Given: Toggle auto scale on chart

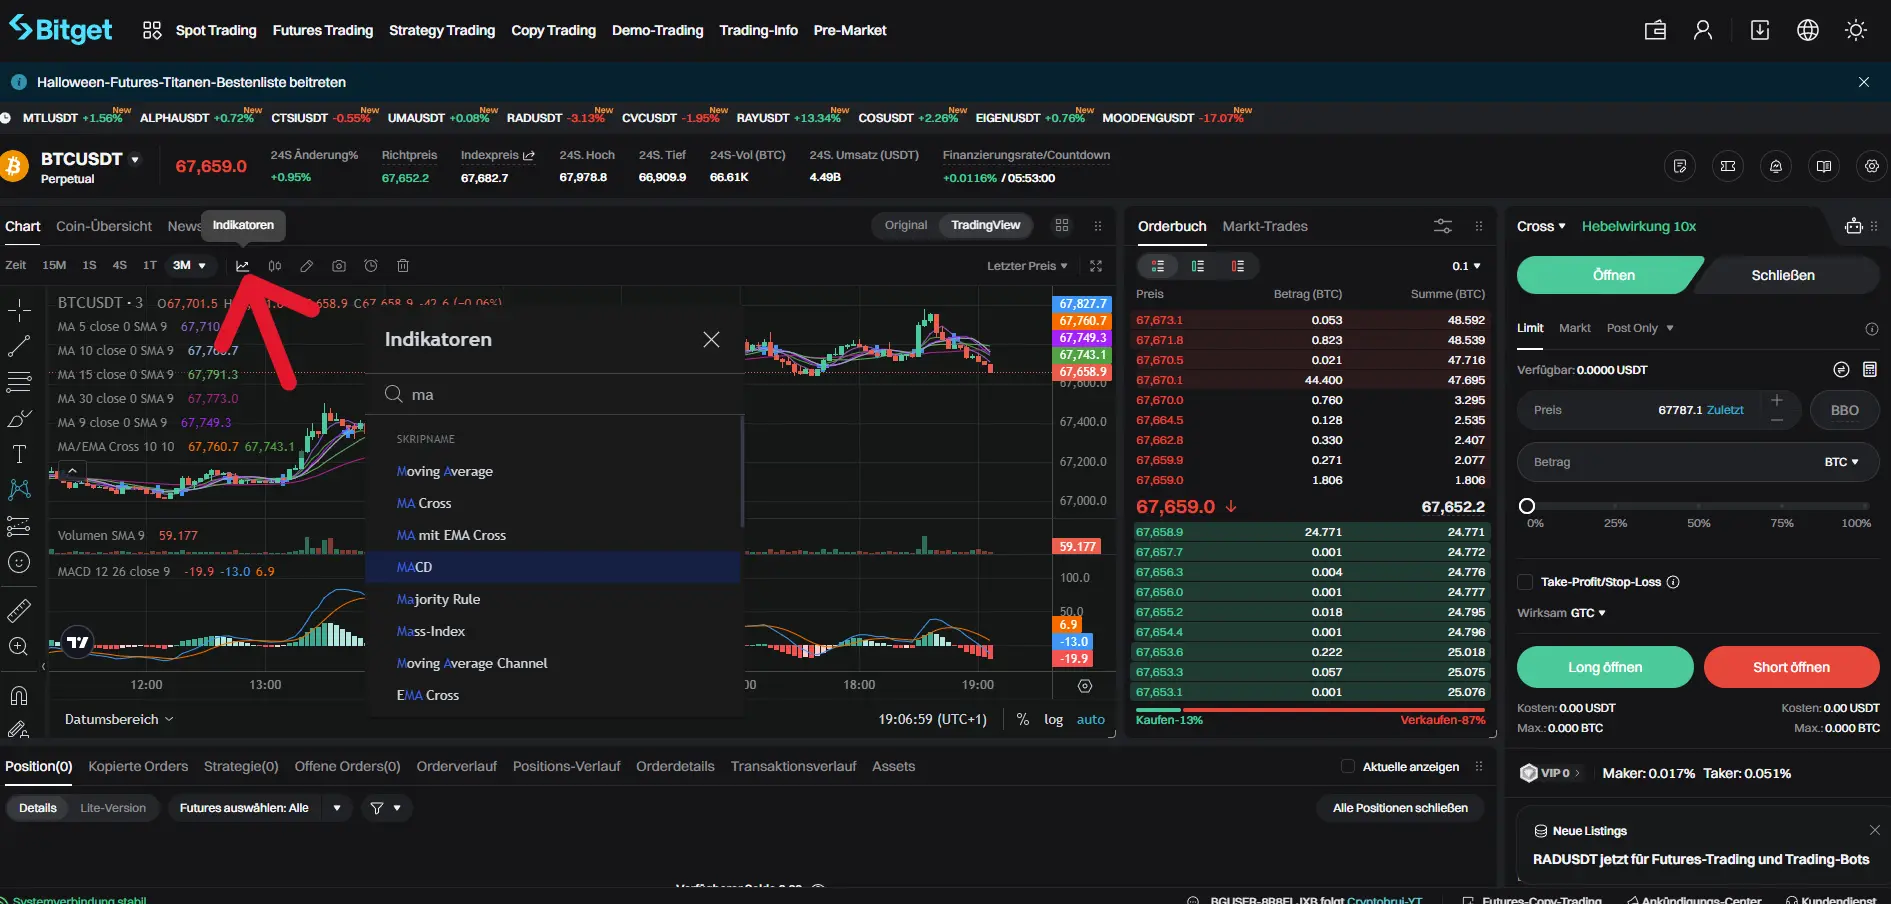Looking at the screenshot, I should click(x=1091, y=720).
